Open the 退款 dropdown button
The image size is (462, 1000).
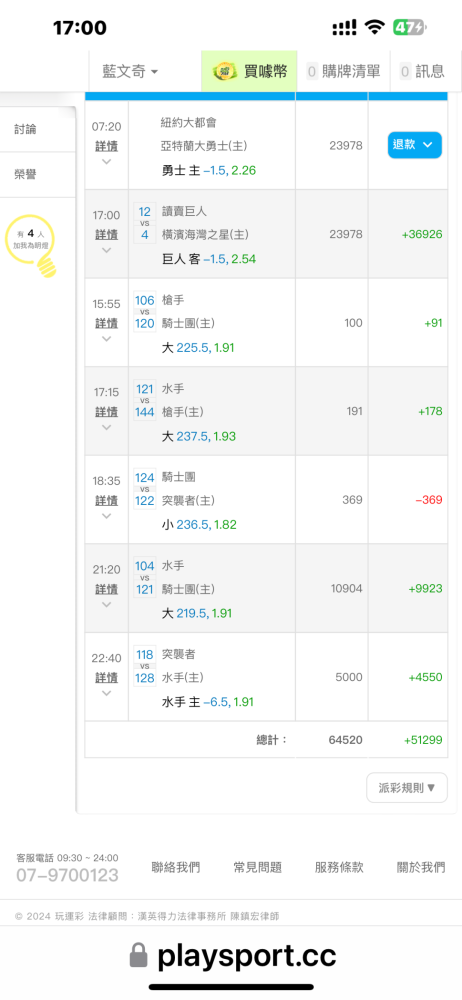(415, 145)
